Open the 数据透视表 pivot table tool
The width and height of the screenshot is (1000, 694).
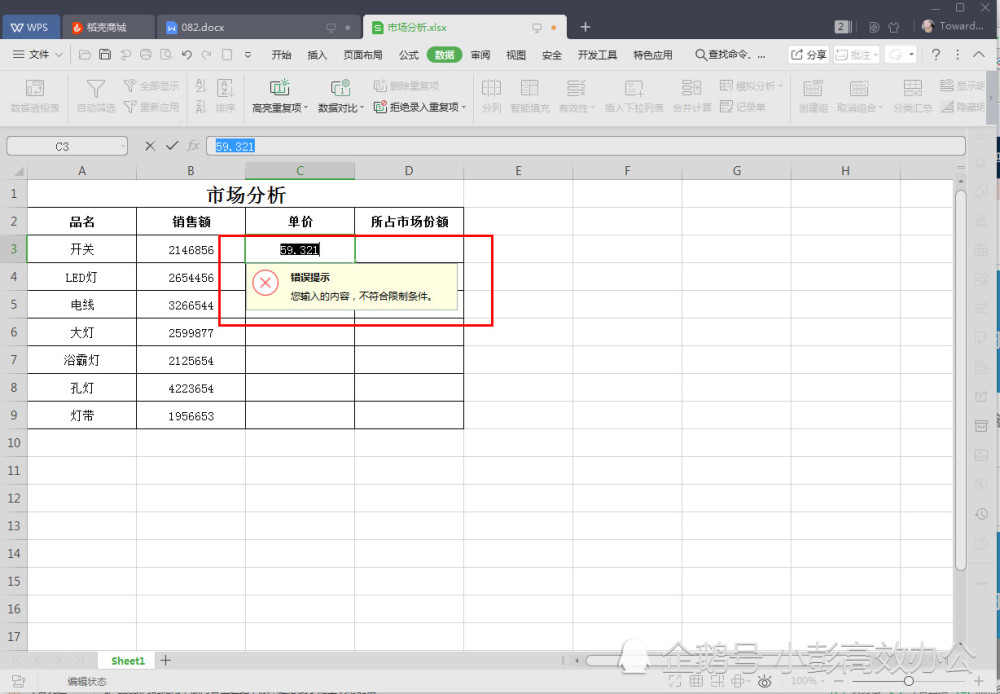(35, 96)
